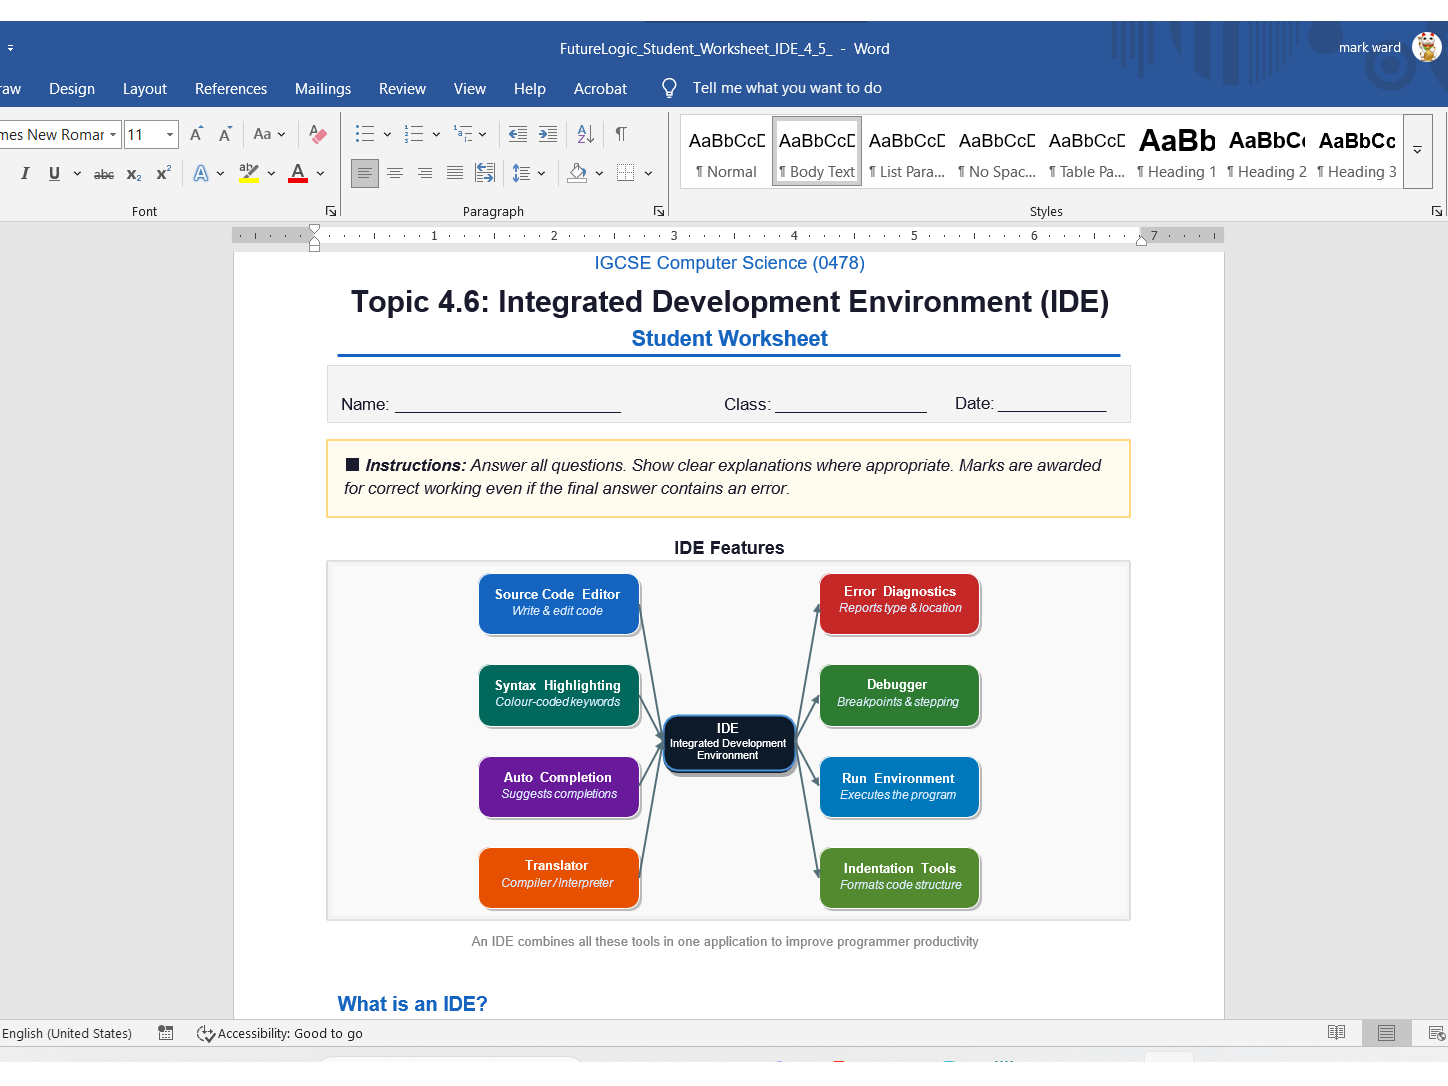The height and width of the screenshot is (1086, 1448).
Task: Toggle justify alignment
Action: [454, 173]
